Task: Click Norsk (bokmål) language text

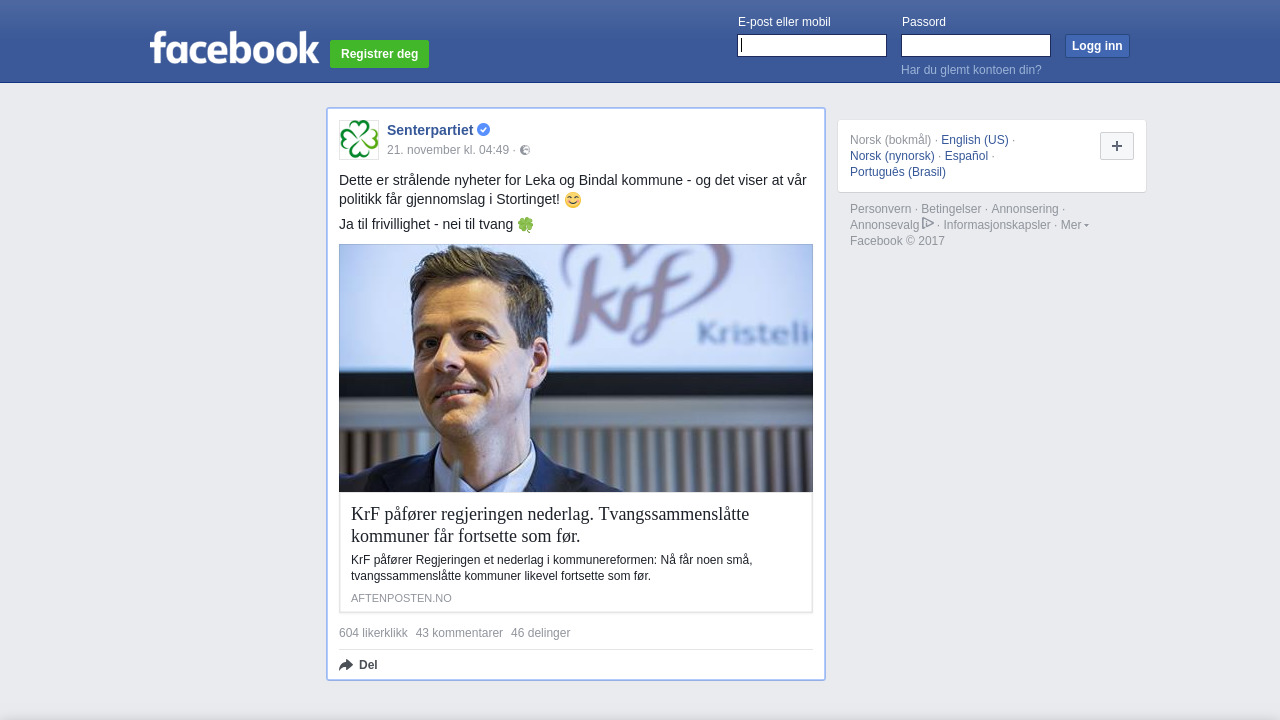Action: click(890, 140)
